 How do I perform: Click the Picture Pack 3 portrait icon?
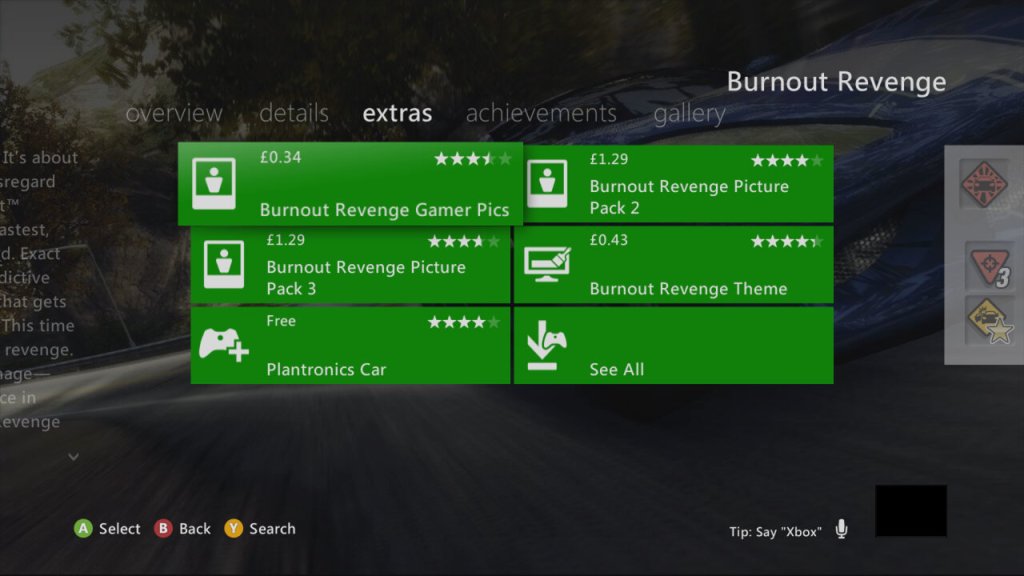[224, 264]
